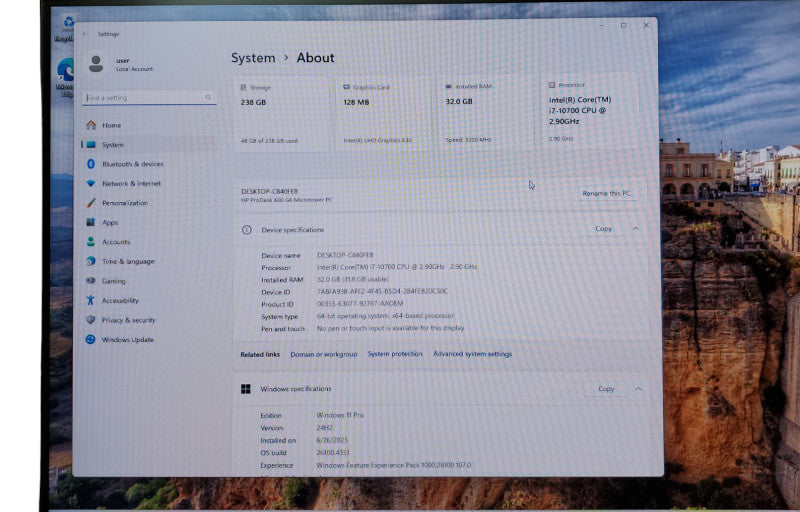Open Advanced system settings link

pyautogui.click(x=472, y=353)
